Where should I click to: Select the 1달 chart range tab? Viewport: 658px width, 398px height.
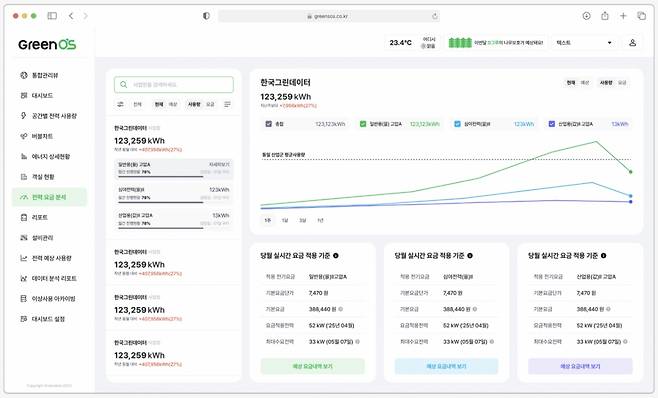pyautogui.click(x=285, y=220)
